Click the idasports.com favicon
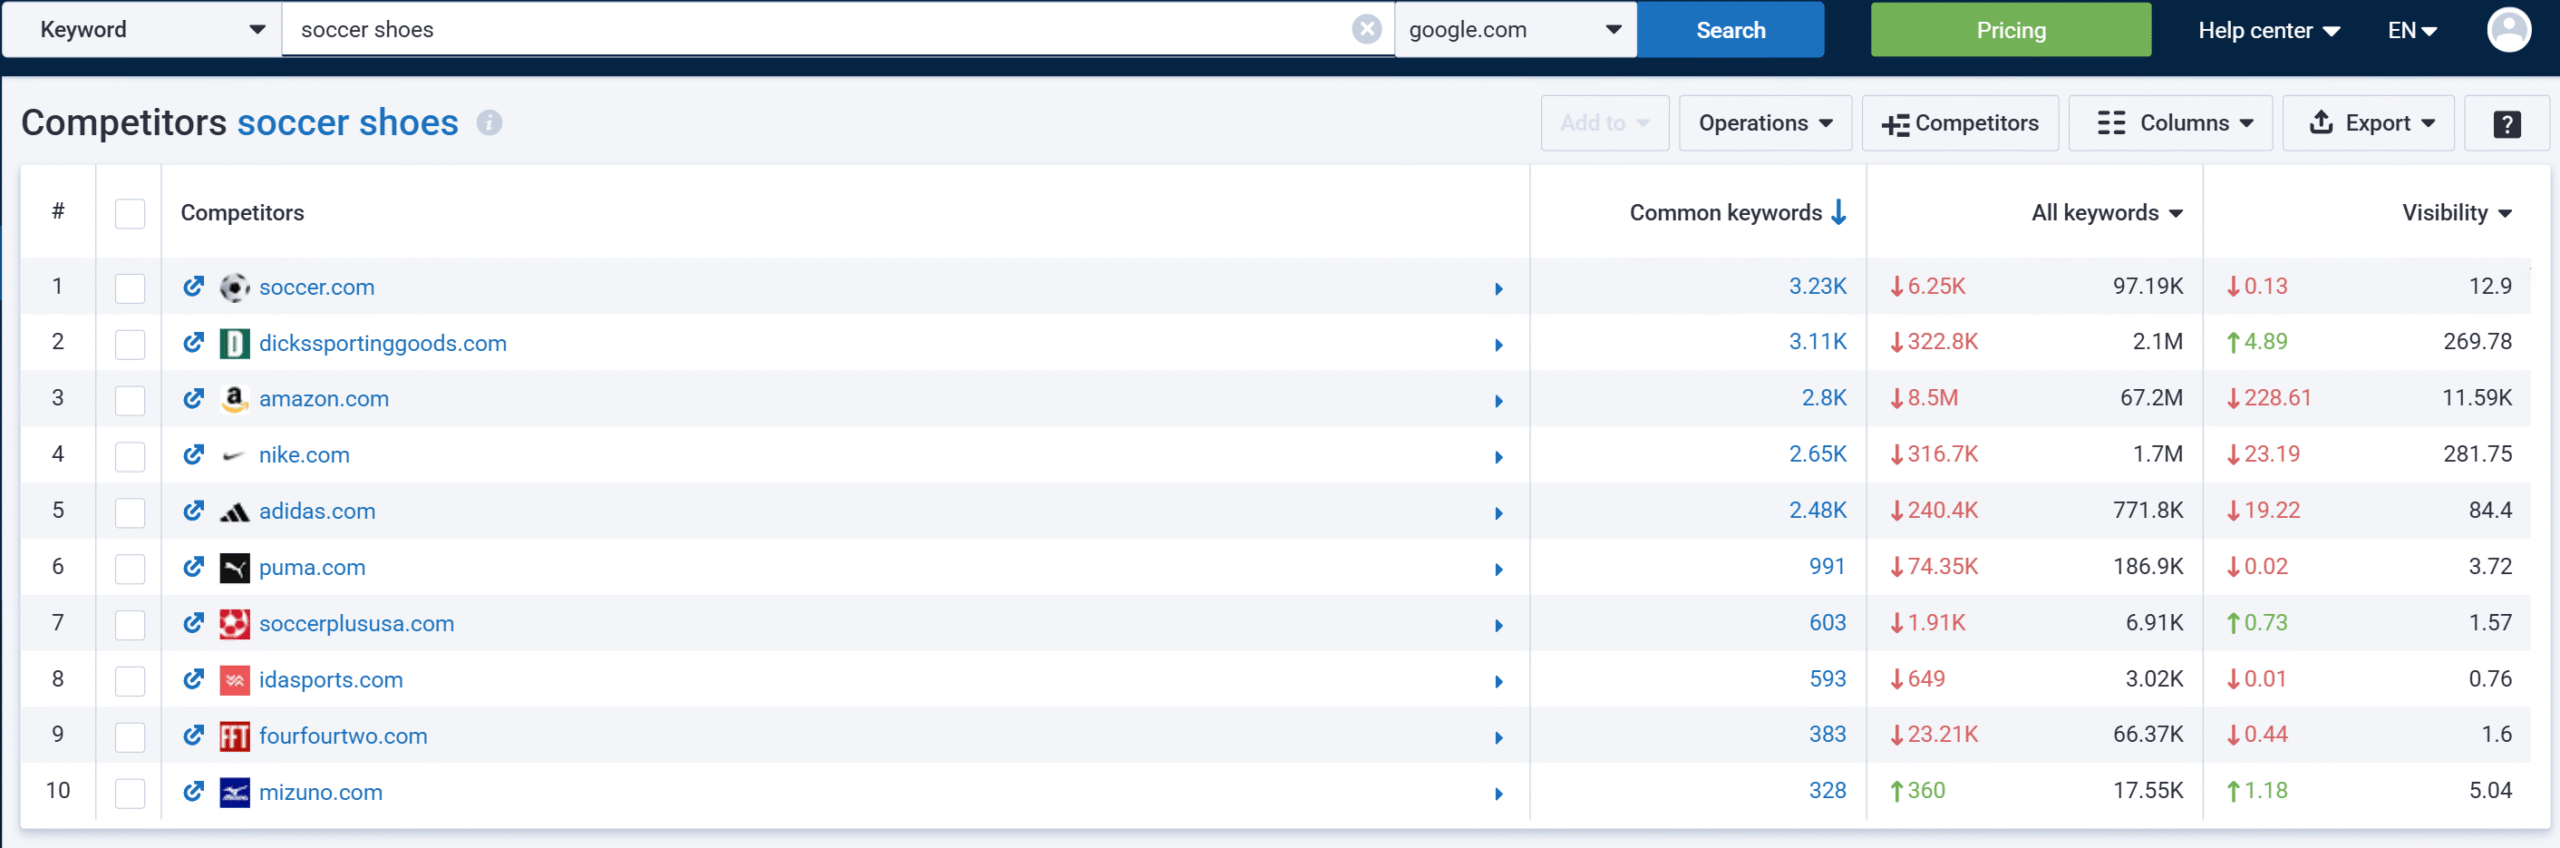Viewport: 2560px width, 848px height. point(234,680)
